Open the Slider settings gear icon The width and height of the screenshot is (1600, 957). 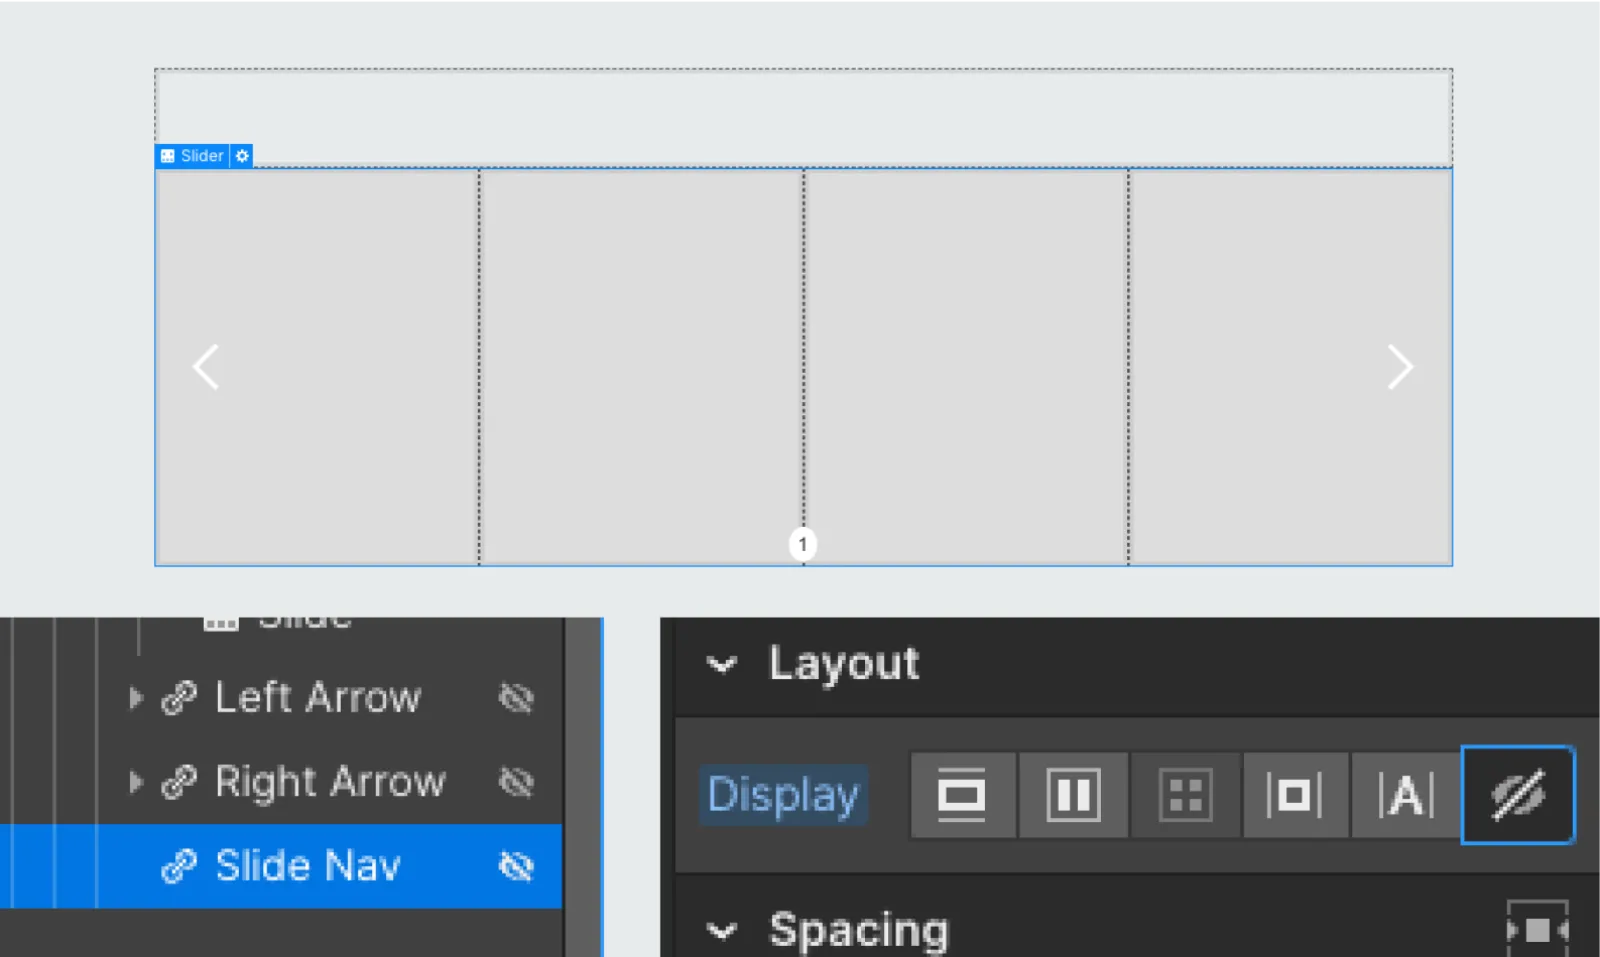click(242, 156)
